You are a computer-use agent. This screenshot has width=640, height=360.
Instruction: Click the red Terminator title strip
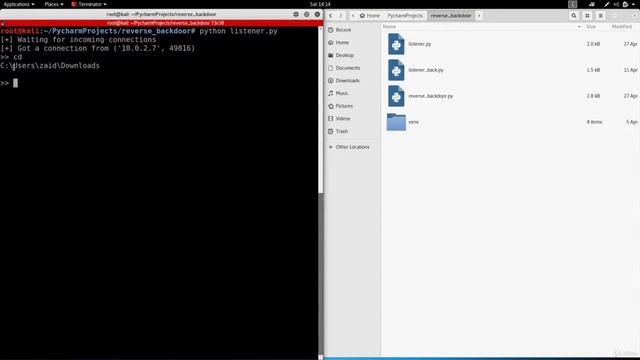coord(161,23)
